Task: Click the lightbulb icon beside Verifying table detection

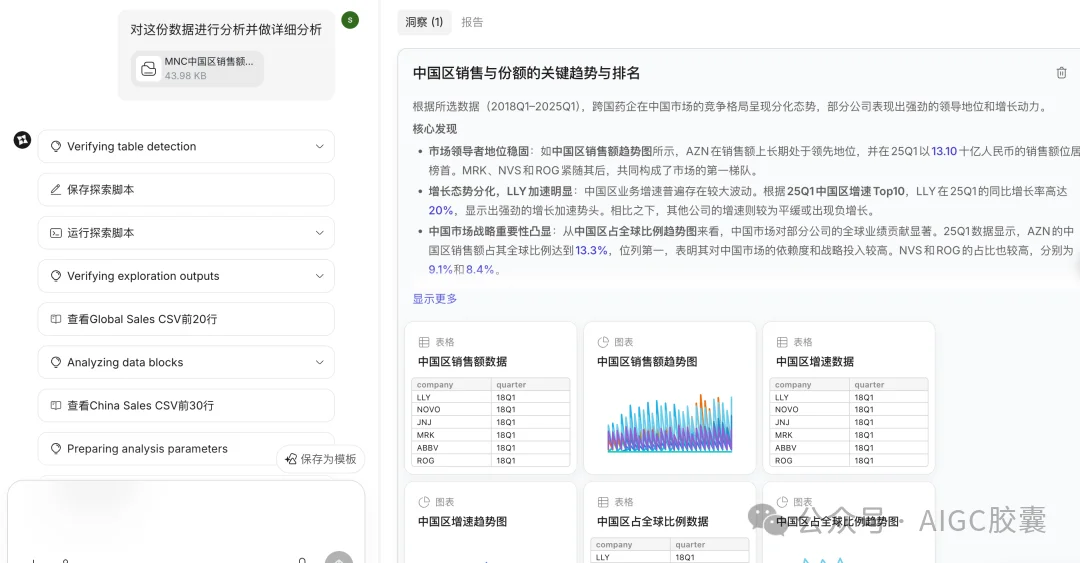Action: (56, 146)
